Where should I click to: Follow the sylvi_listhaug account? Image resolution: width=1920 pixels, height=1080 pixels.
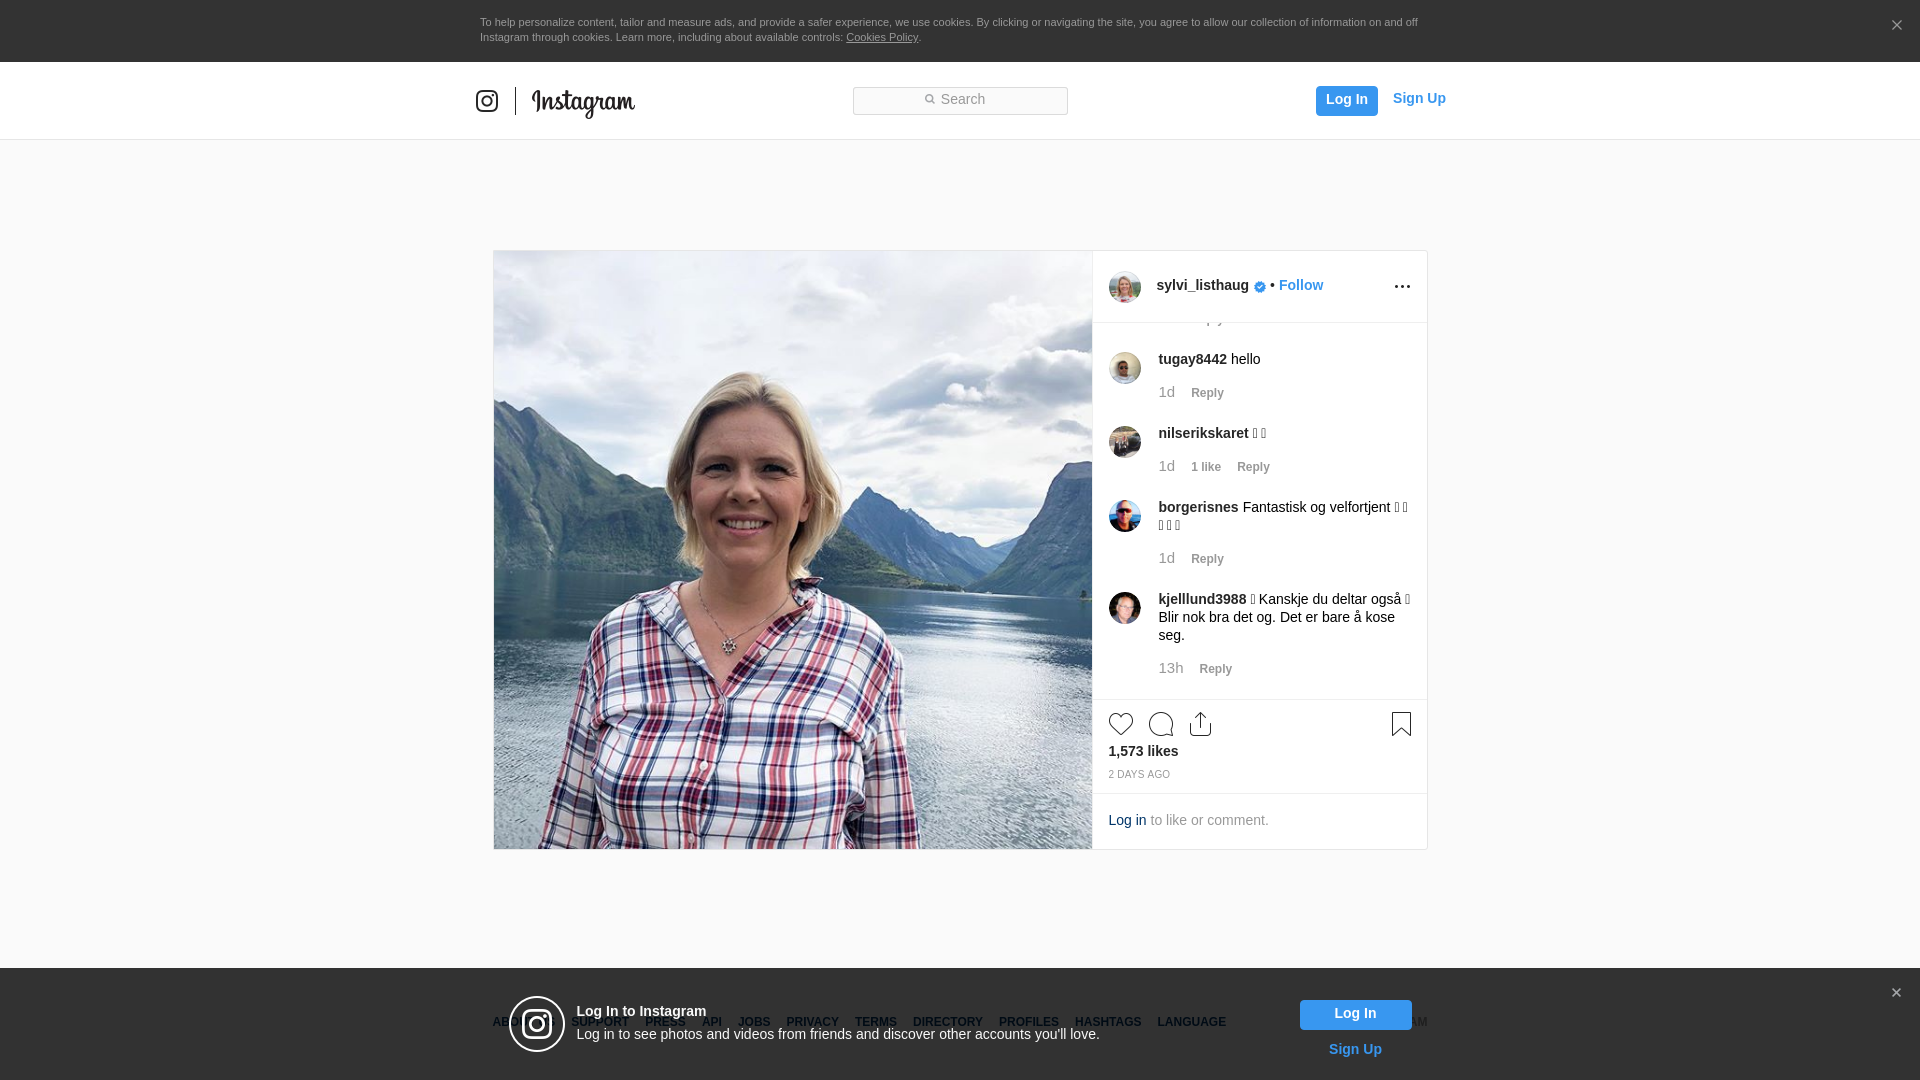pyautogui.click(x=1300, y=286)
